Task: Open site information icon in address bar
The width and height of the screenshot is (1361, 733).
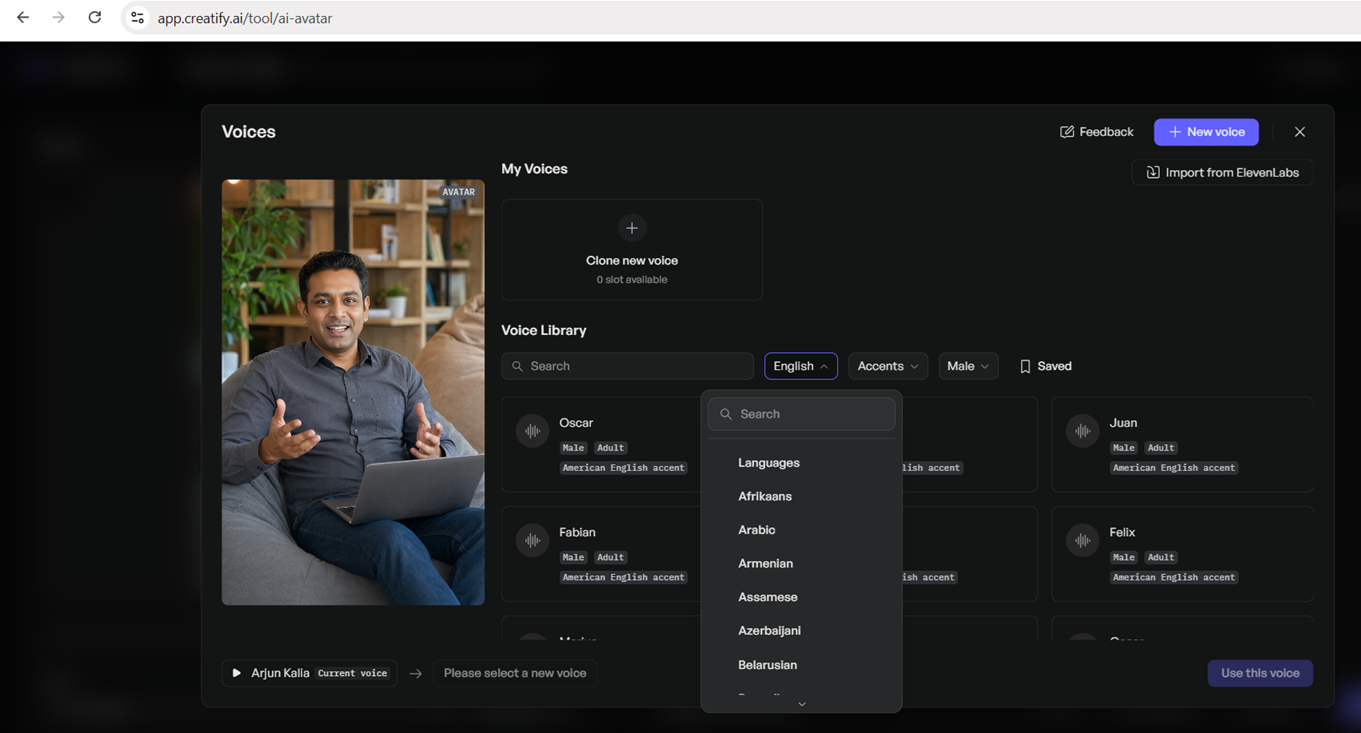Action: [x=138, y=18]
